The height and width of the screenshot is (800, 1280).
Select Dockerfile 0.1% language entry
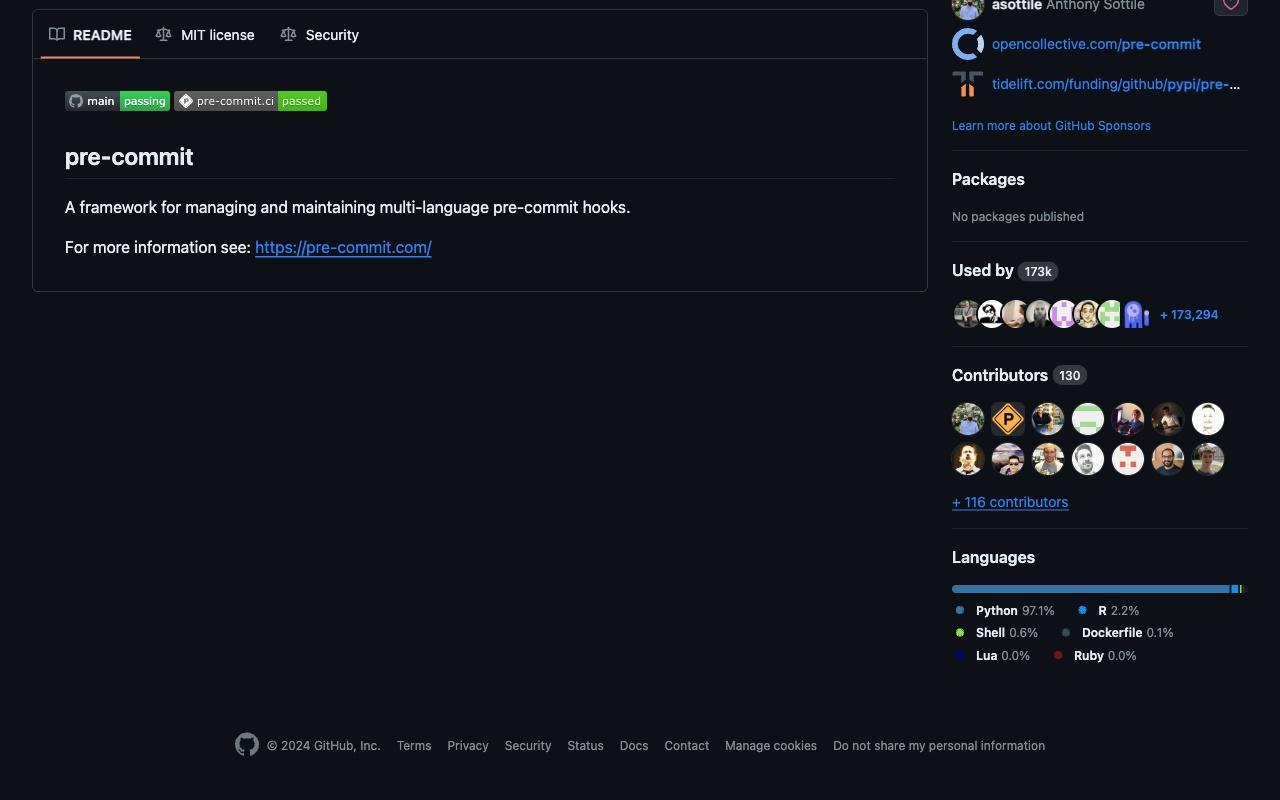point(1117,633)
